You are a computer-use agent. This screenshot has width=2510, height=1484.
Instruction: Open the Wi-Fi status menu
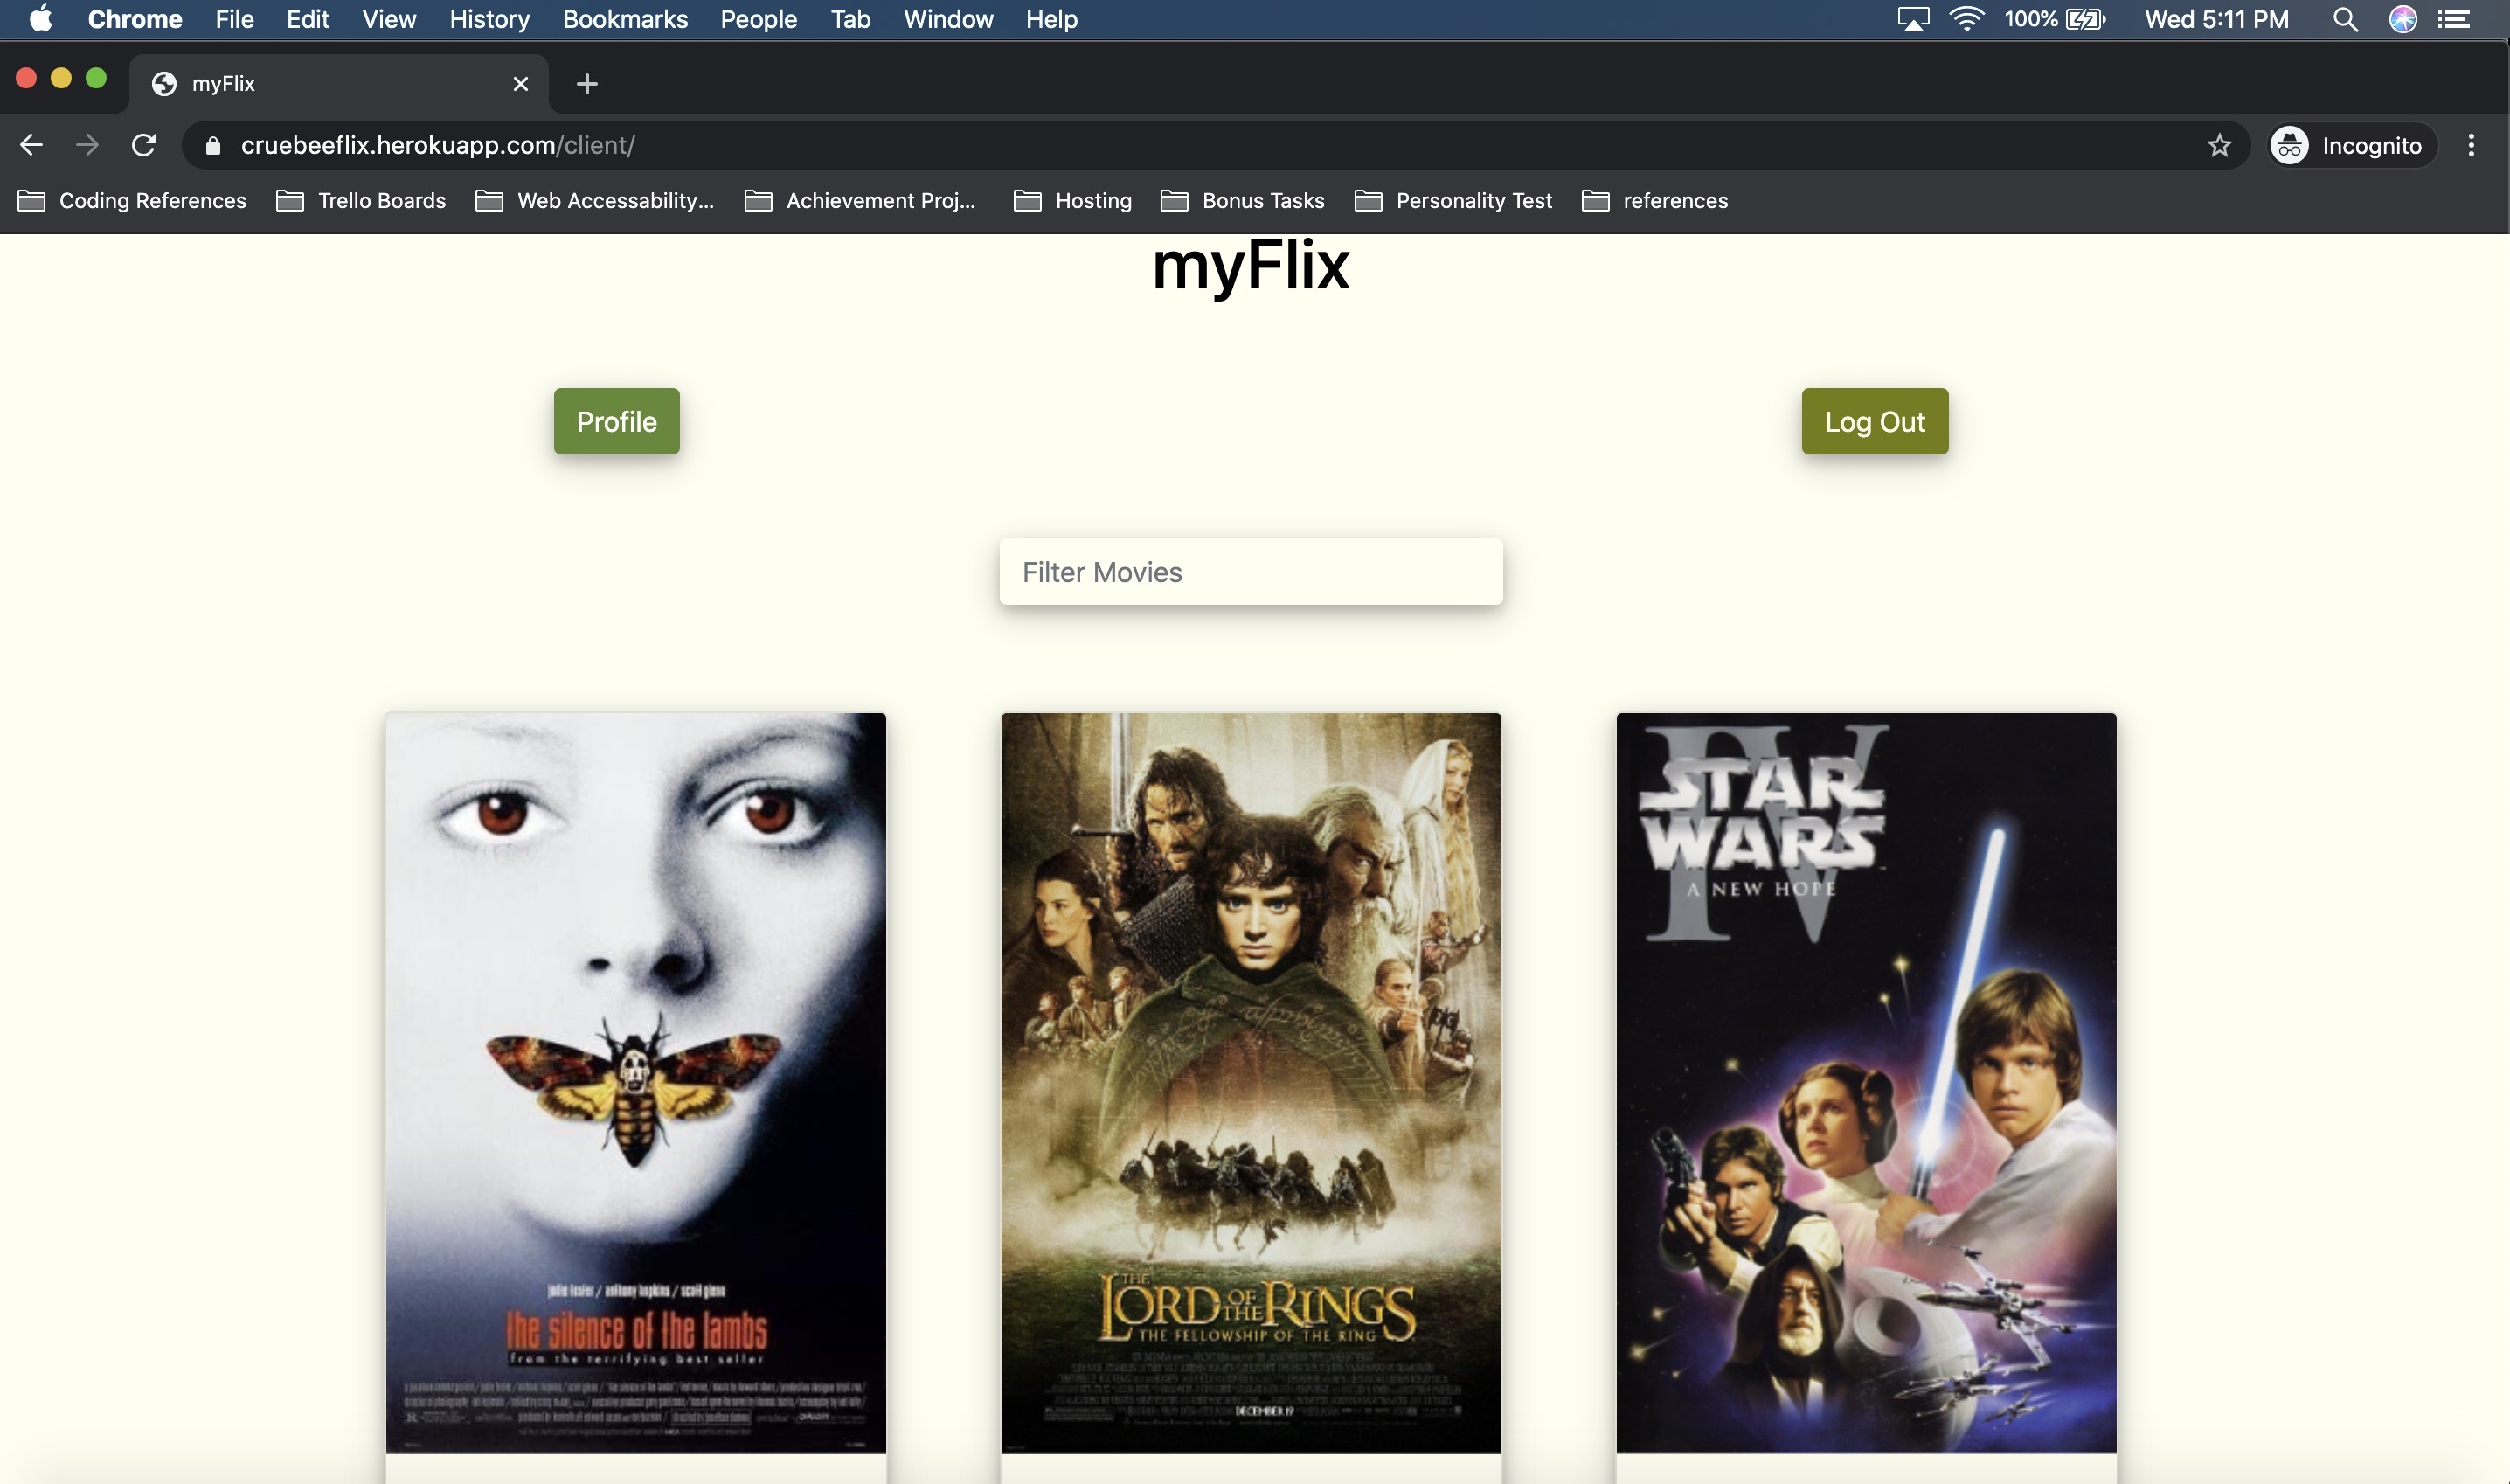tap(1967, 19)
